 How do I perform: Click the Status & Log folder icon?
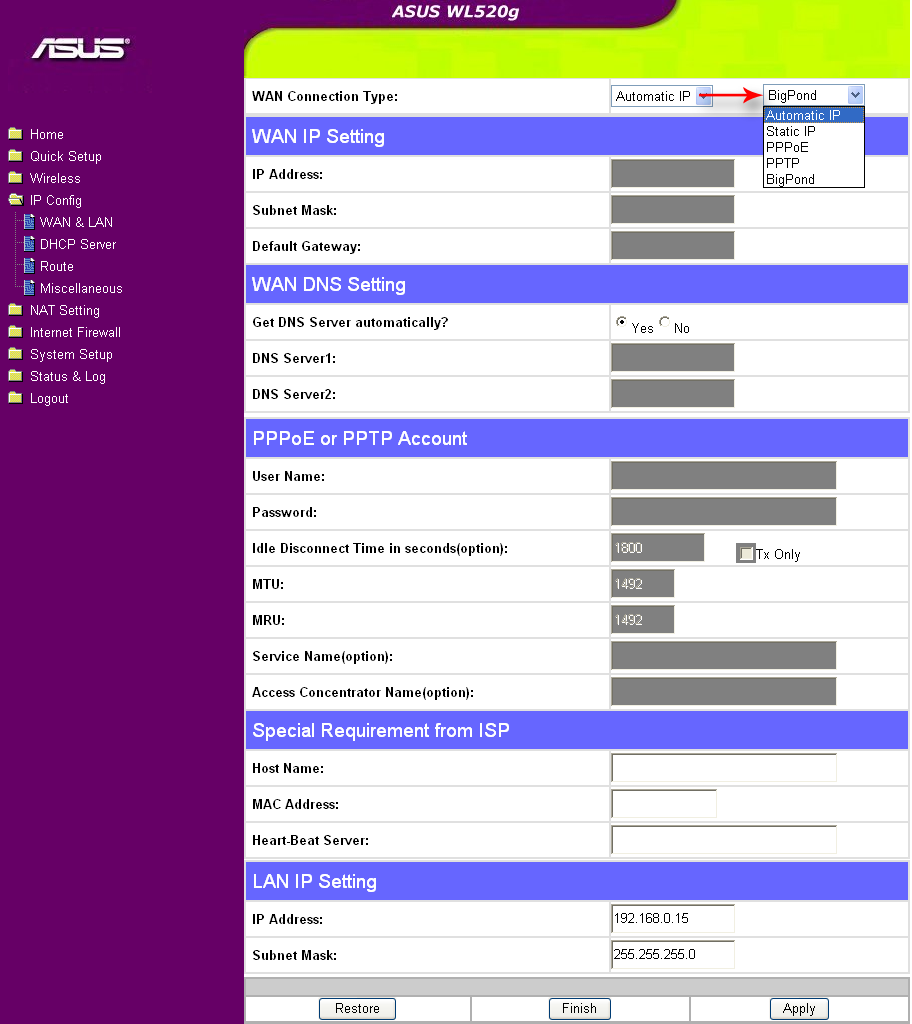(x=16, y=376)
